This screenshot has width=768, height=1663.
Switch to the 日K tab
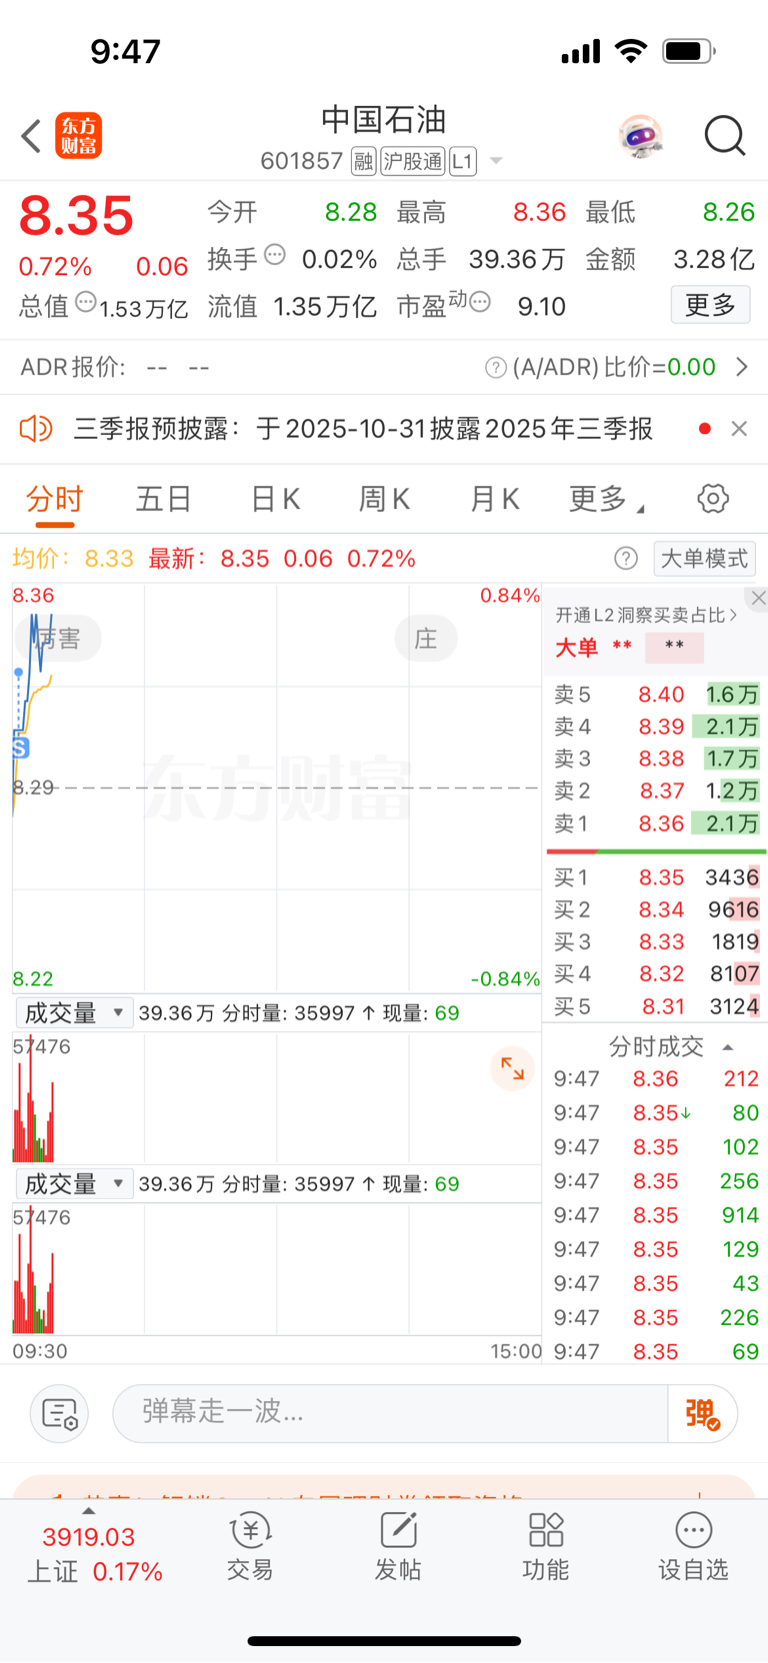[275, 499]
